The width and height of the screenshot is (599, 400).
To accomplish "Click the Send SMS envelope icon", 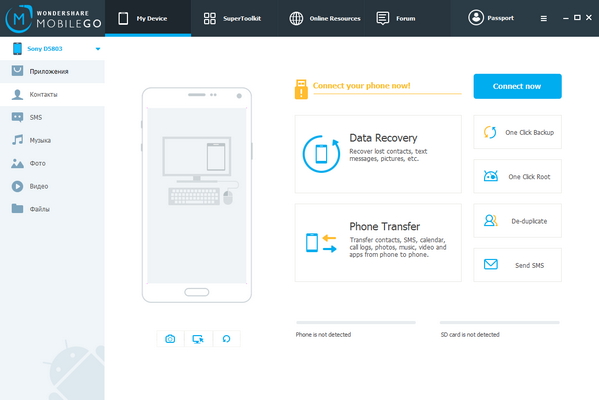I will 491,264.
